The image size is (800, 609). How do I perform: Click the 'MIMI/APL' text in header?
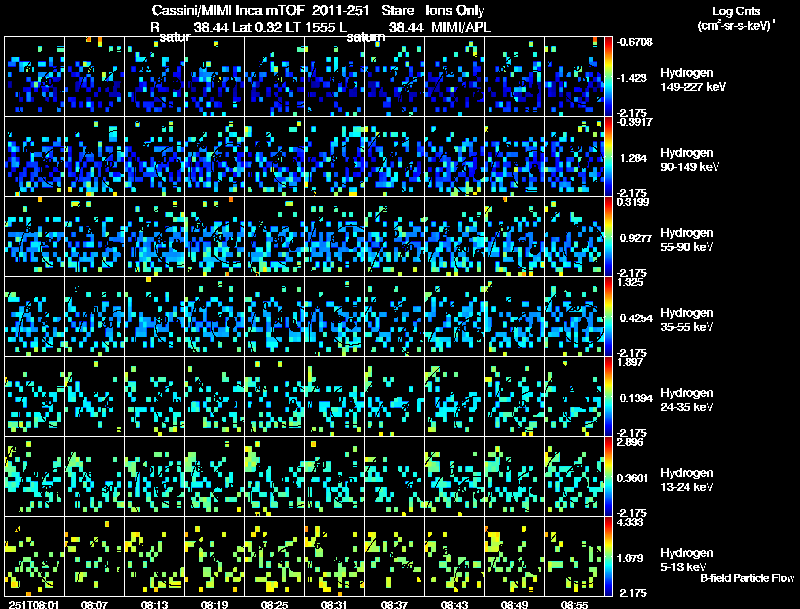[461, 28]
